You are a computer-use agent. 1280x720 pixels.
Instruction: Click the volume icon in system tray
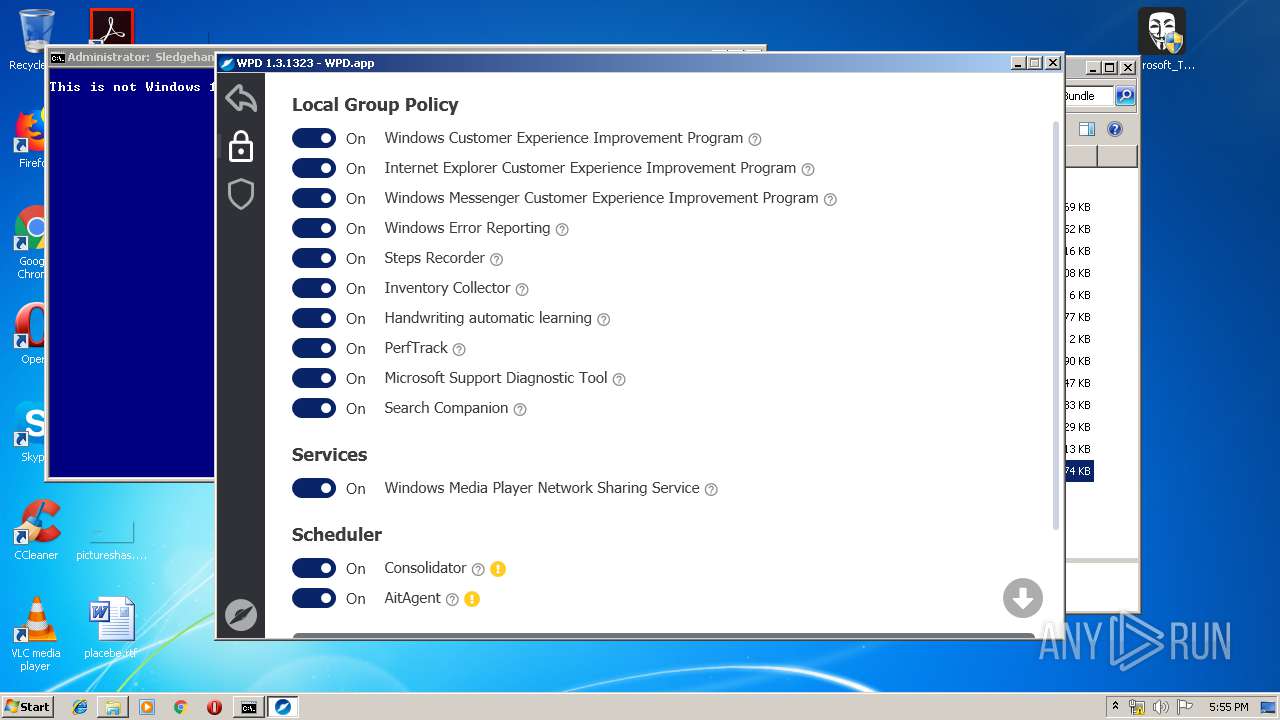click(x=1160, y=707)
